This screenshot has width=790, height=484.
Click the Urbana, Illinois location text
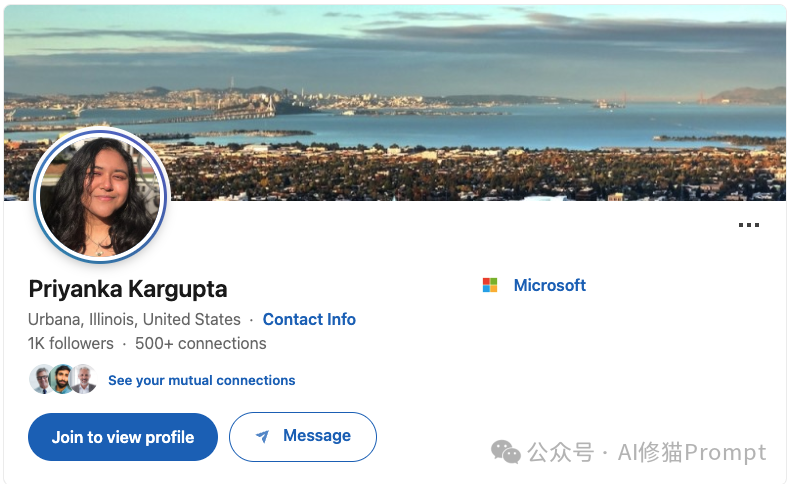134,320
